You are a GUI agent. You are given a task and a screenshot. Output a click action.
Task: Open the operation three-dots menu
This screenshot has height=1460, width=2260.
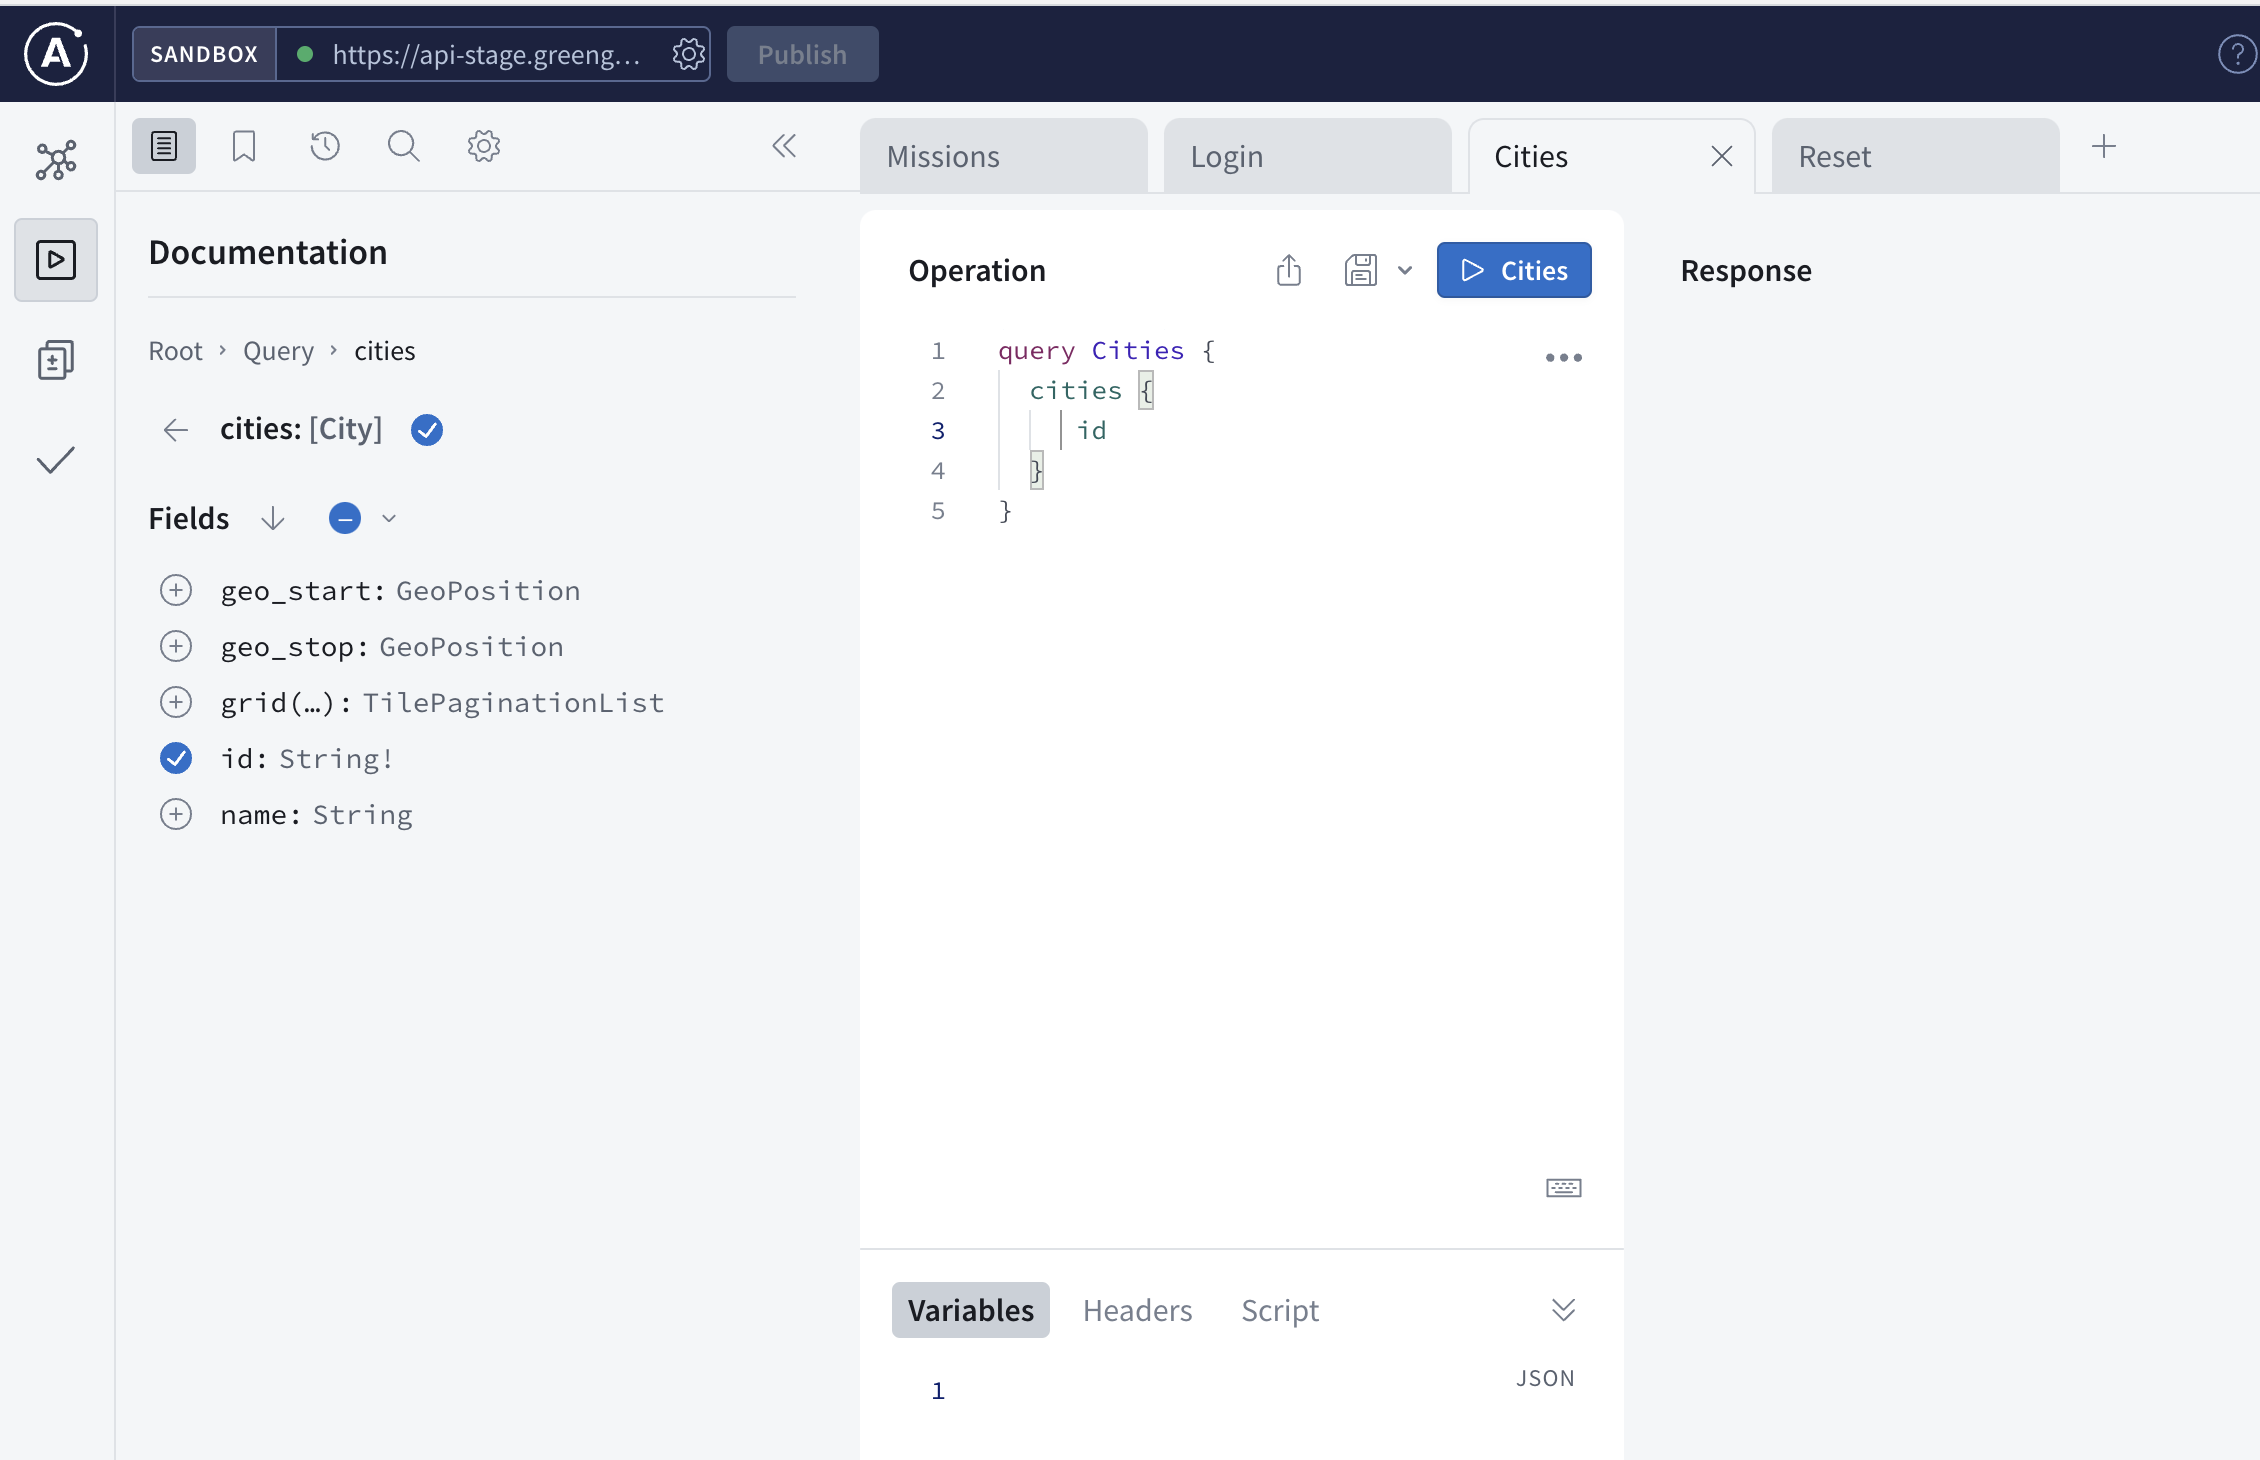coord(1563,357)
